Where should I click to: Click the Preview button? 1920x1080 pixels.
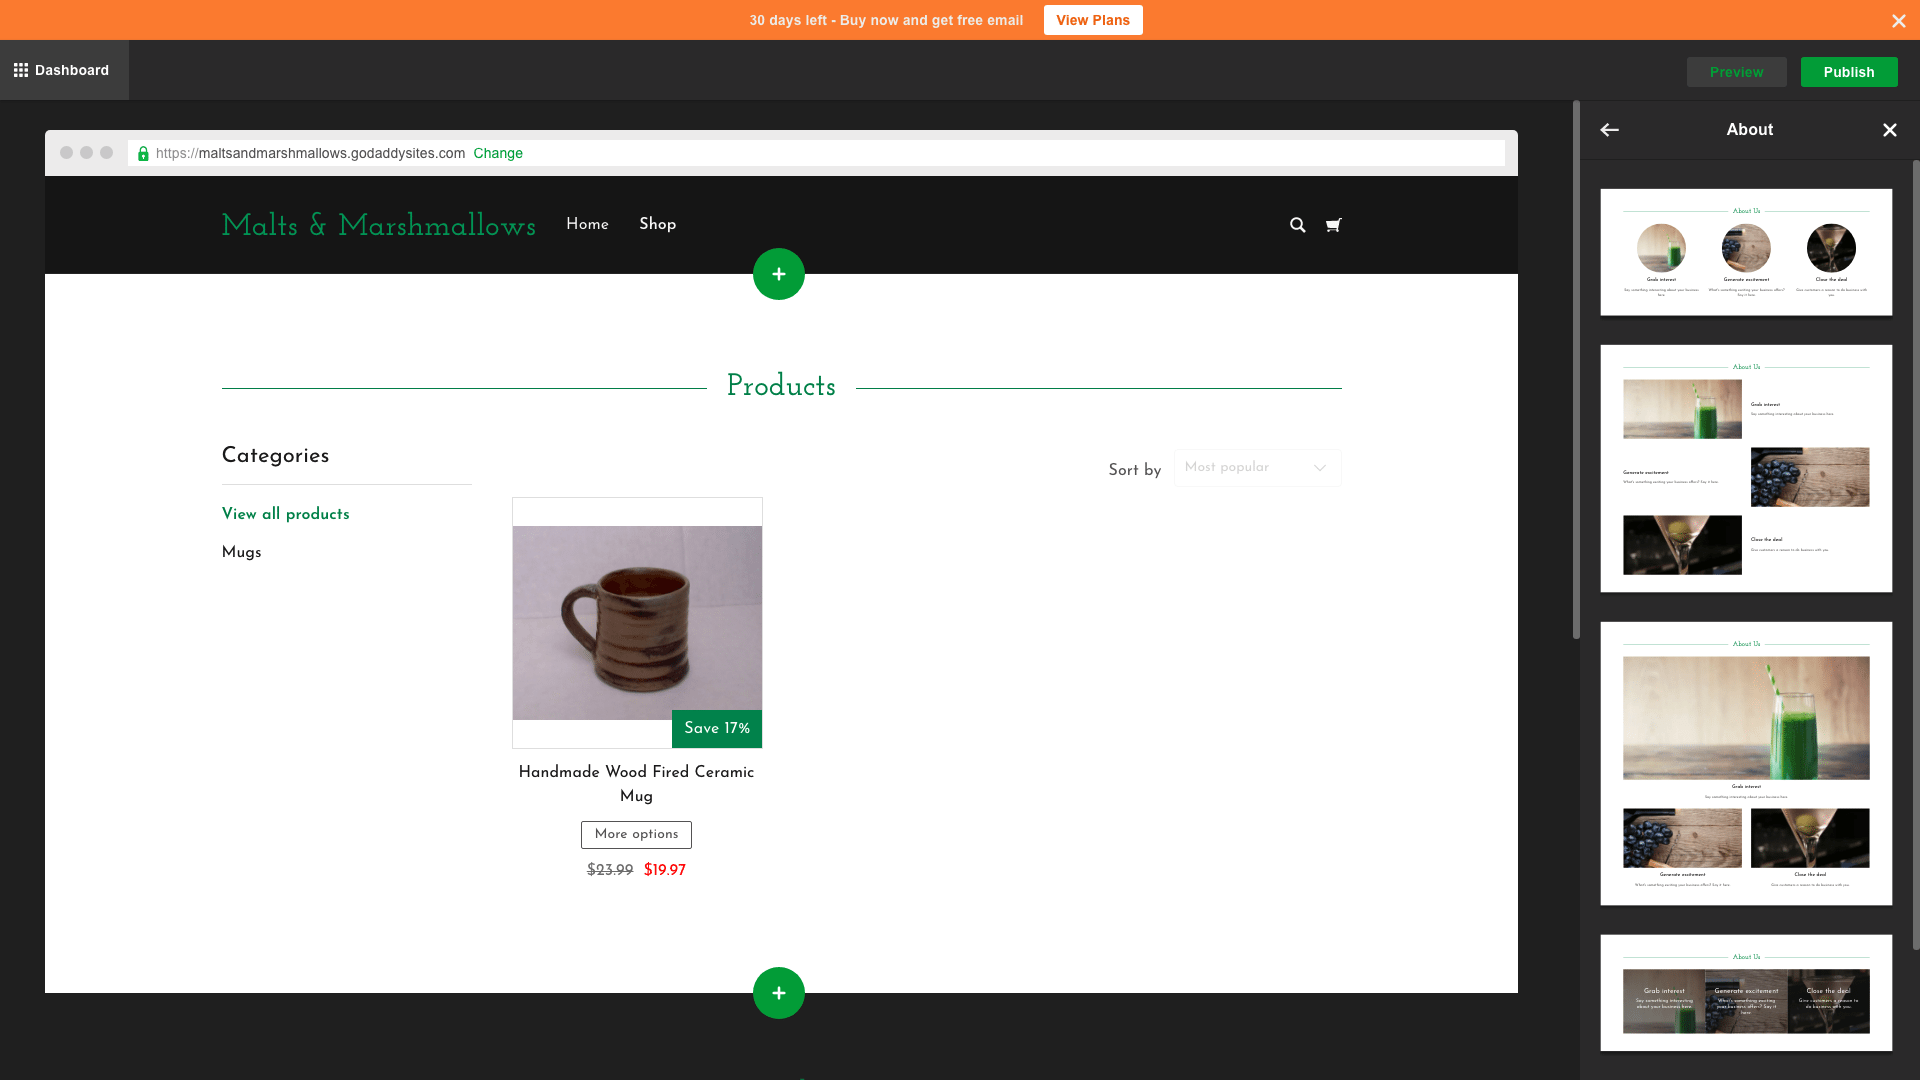(x=1736, y=72)
